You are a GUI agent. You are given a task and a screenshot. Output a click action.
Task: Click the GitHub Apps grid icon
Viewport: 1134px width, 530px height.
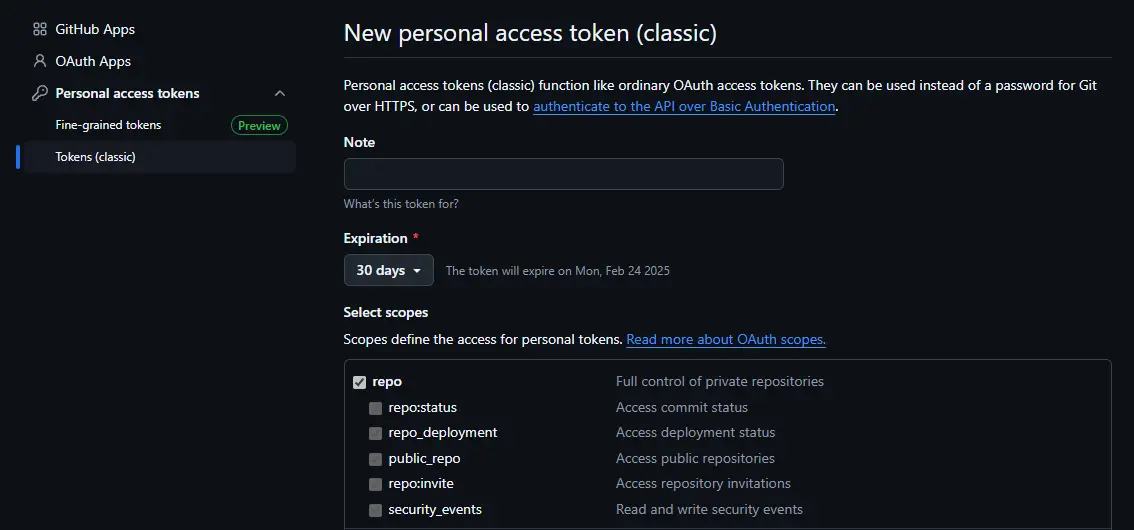tap(40, 30)
